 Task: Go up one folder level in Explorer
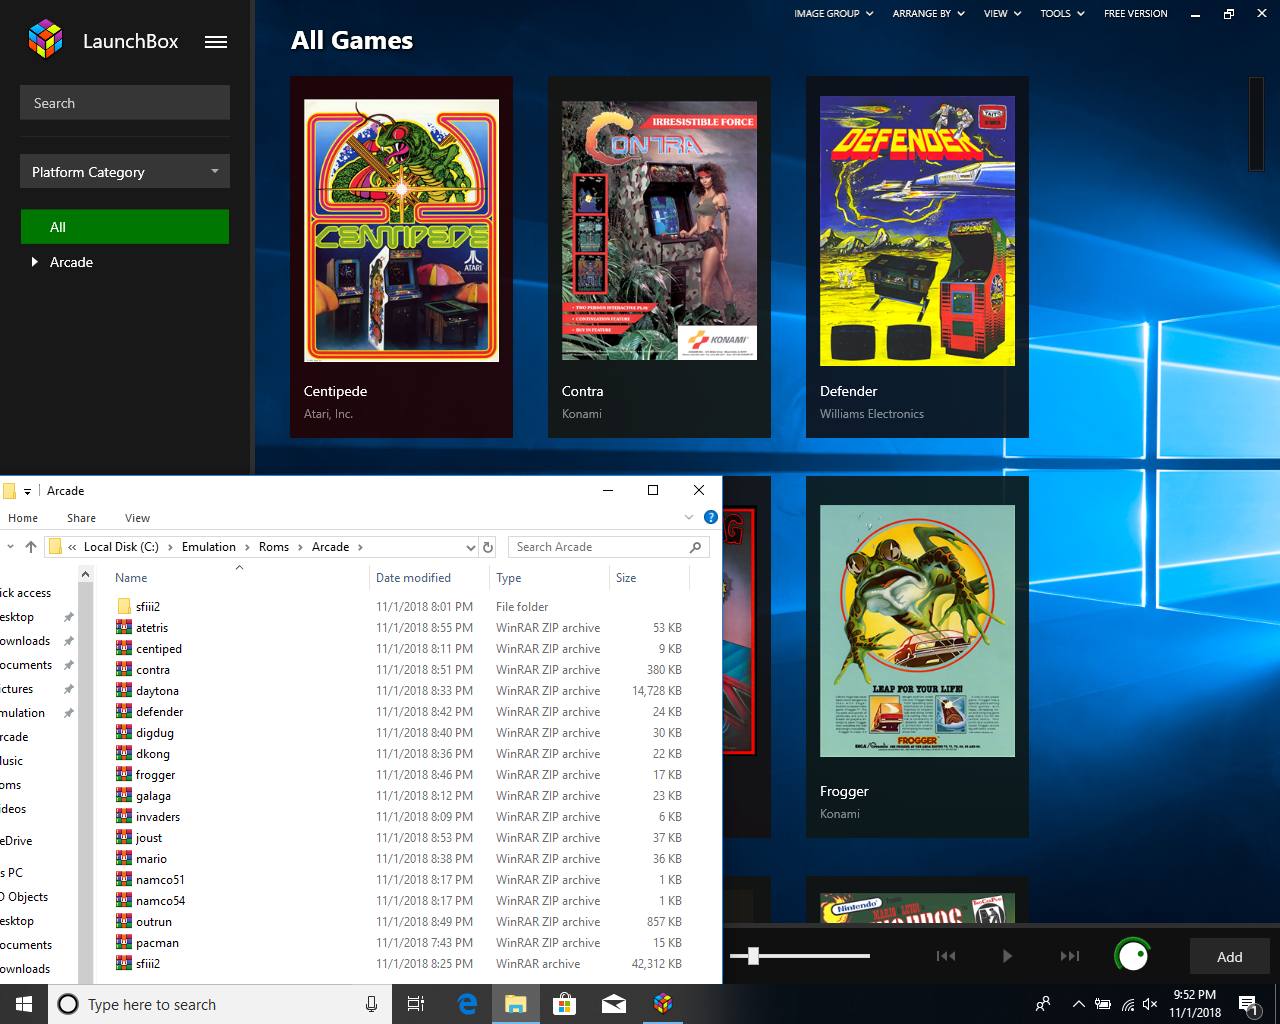31,547
